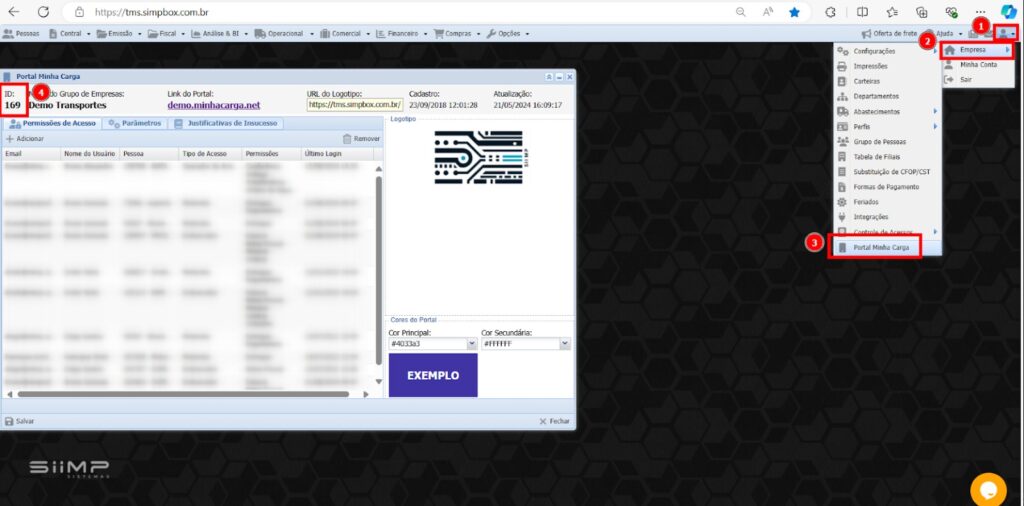Open Tabela de Filiais entry

pos(887,157)
